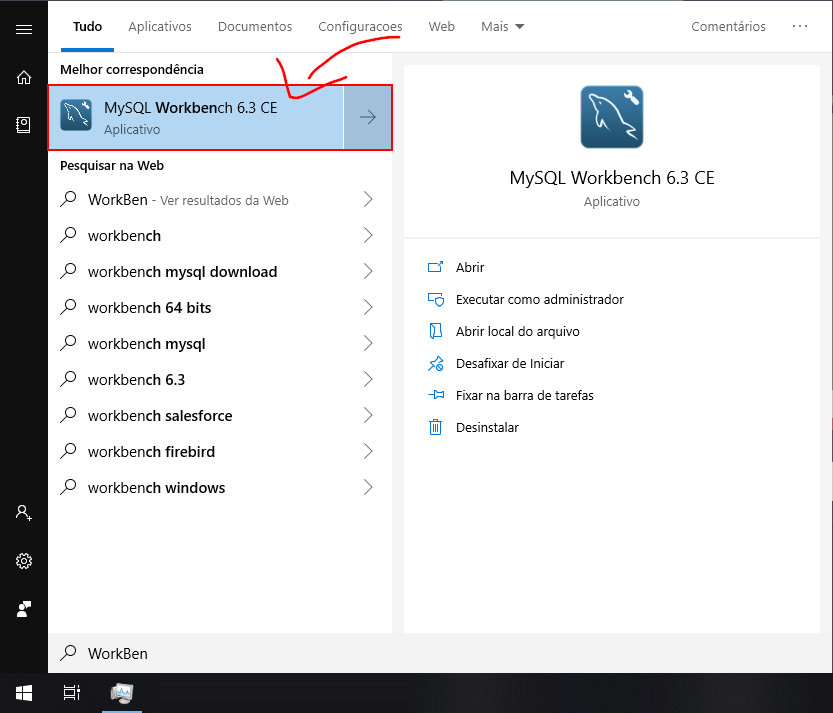Click Abrir to open the app

470,267
